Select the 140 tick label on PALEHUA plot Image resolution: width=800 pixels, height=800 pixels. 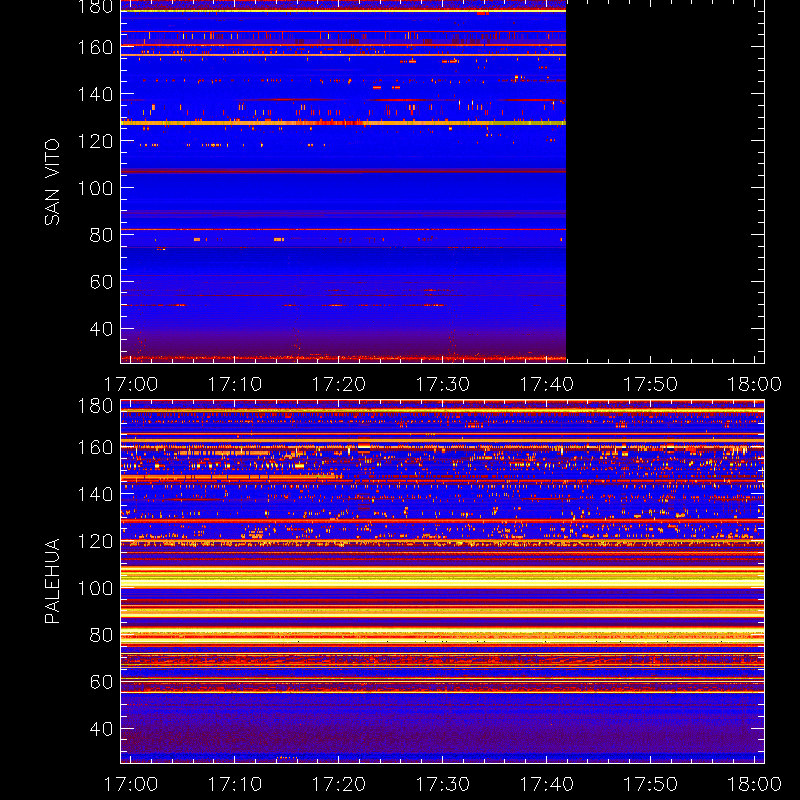[x=95, y=494]
